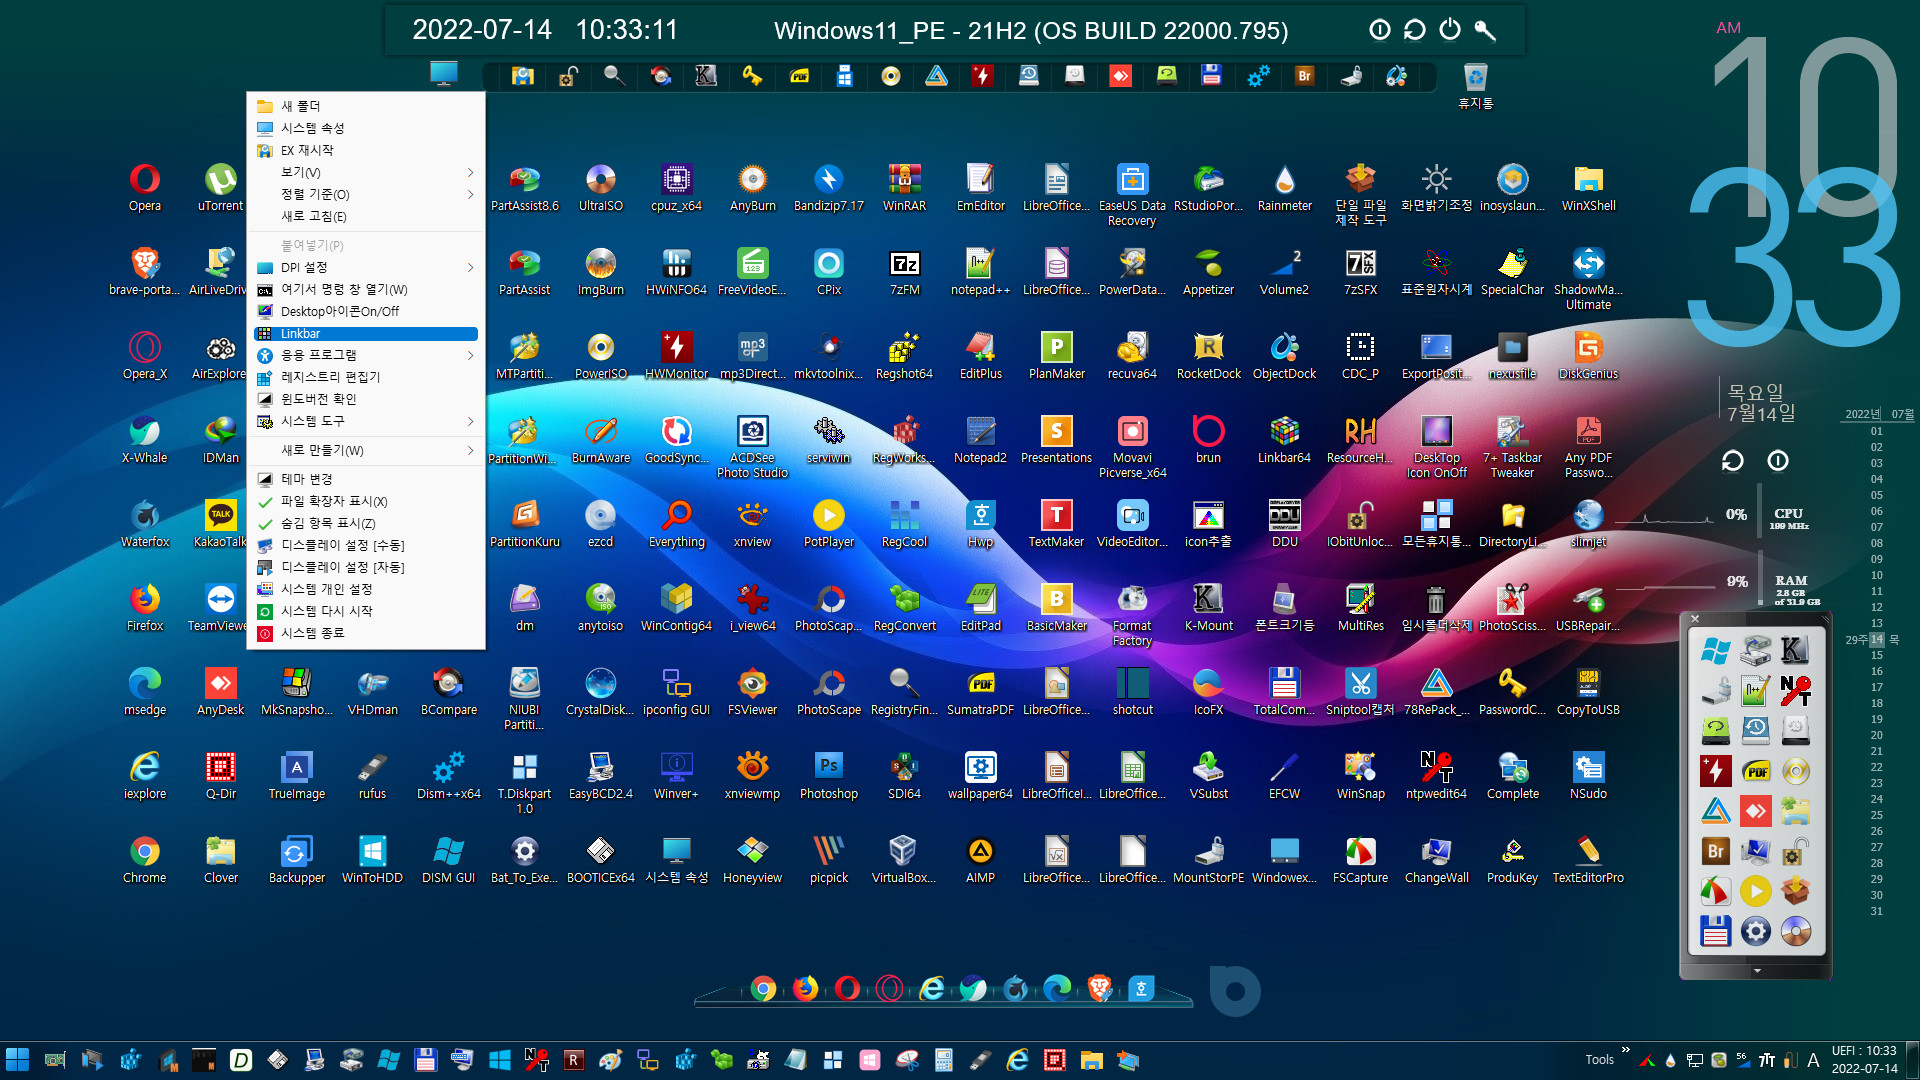Expand the 정렬 기준(O) submenu

366,194
